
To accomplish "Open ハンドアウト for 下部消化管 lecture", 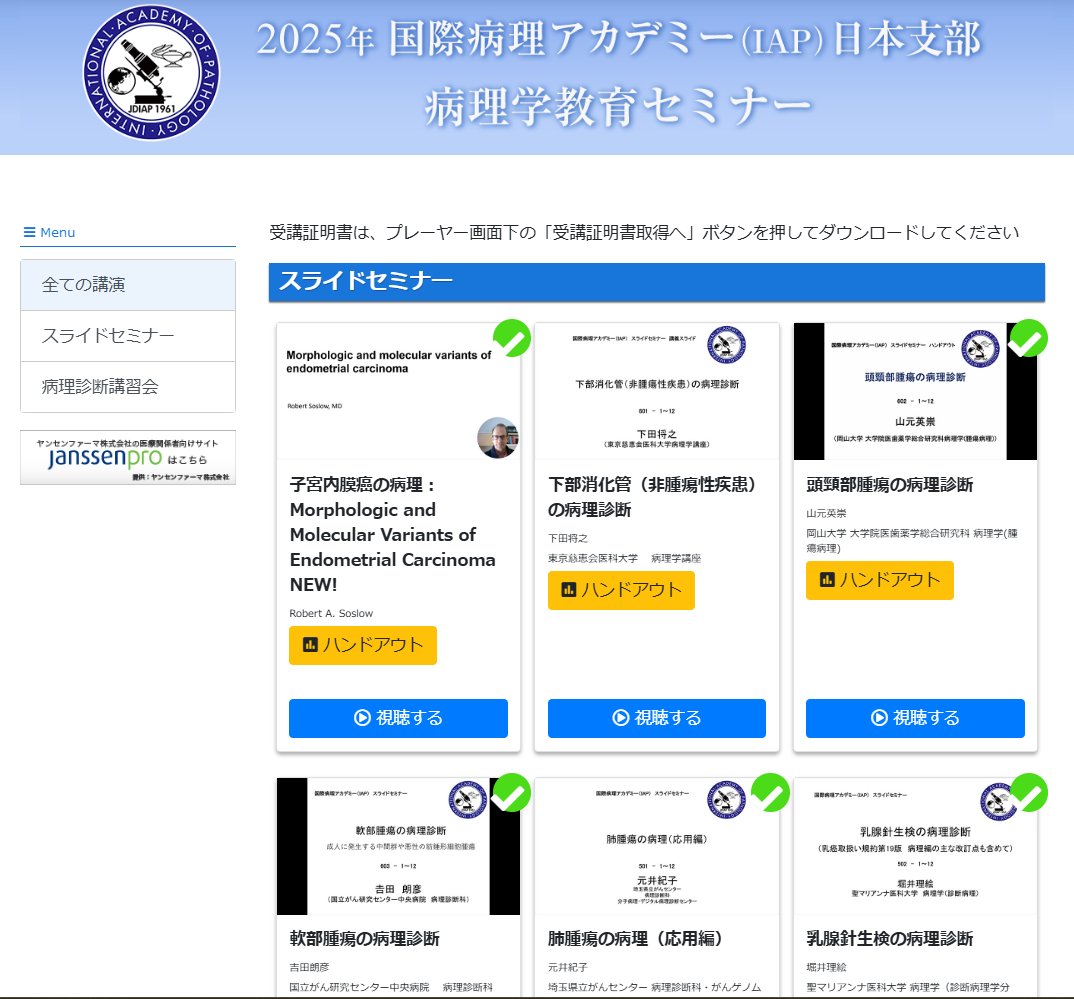I will [621, 590].
